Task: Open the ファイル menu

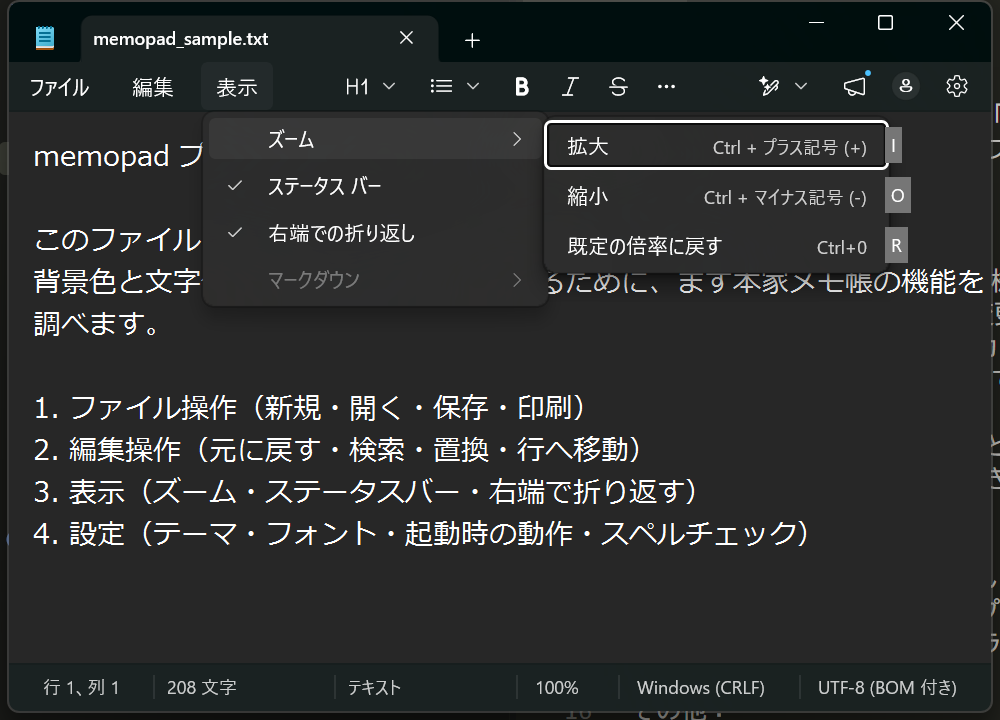Action: [59, 87]
